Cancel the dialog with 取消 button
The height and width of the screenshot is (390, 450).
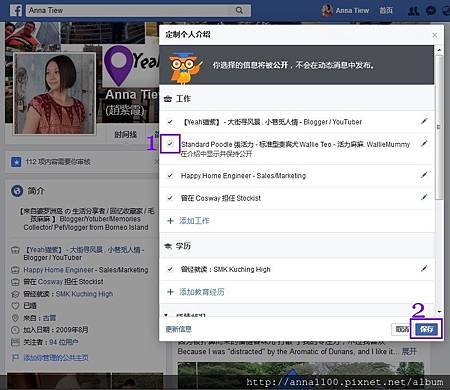click(x=402, y=329)
